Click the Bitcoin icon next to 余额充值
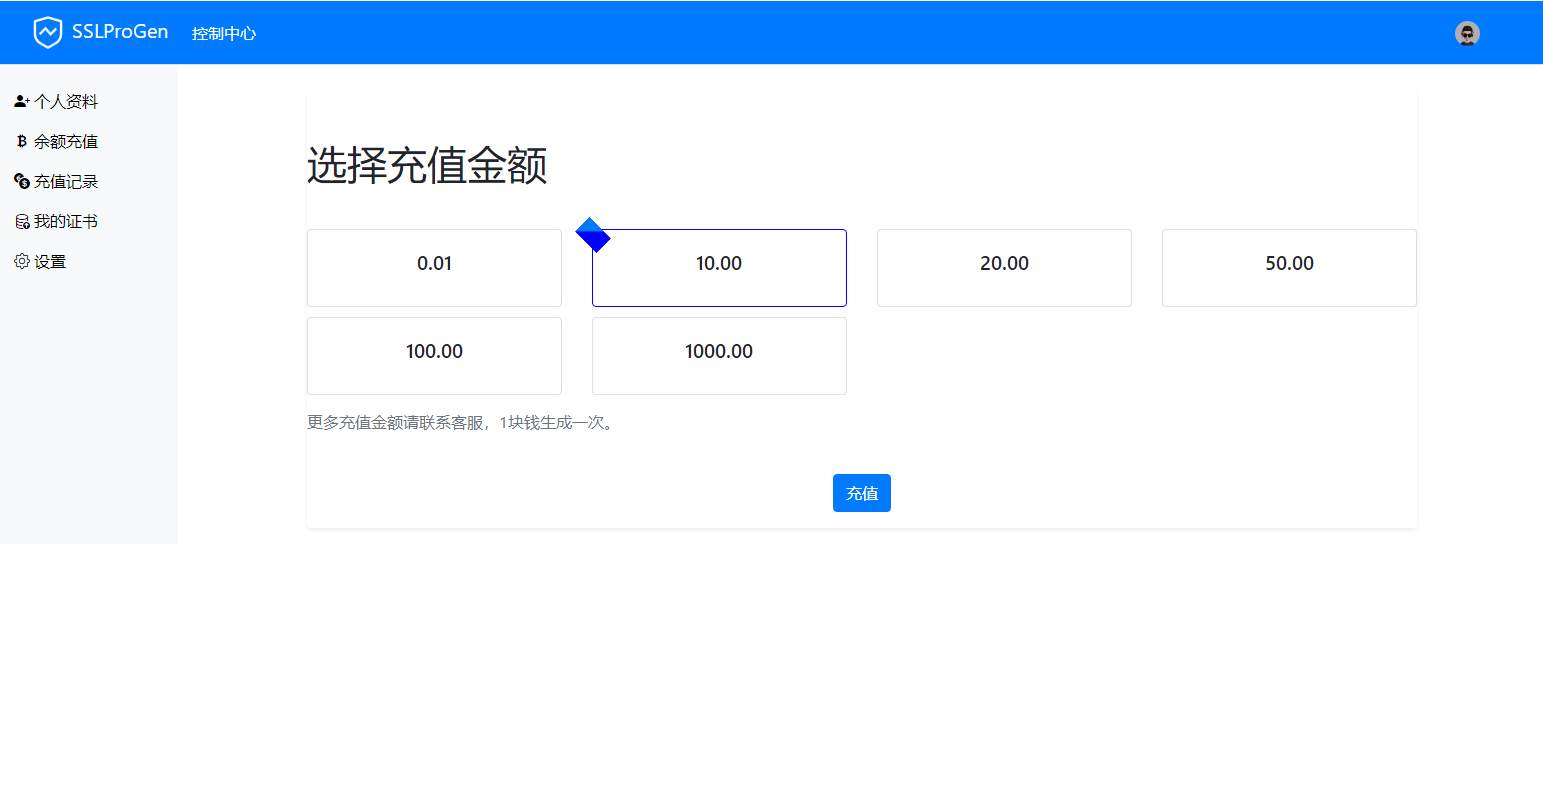The height and width of the screenshot is (809, 1543). pos(21,141)
